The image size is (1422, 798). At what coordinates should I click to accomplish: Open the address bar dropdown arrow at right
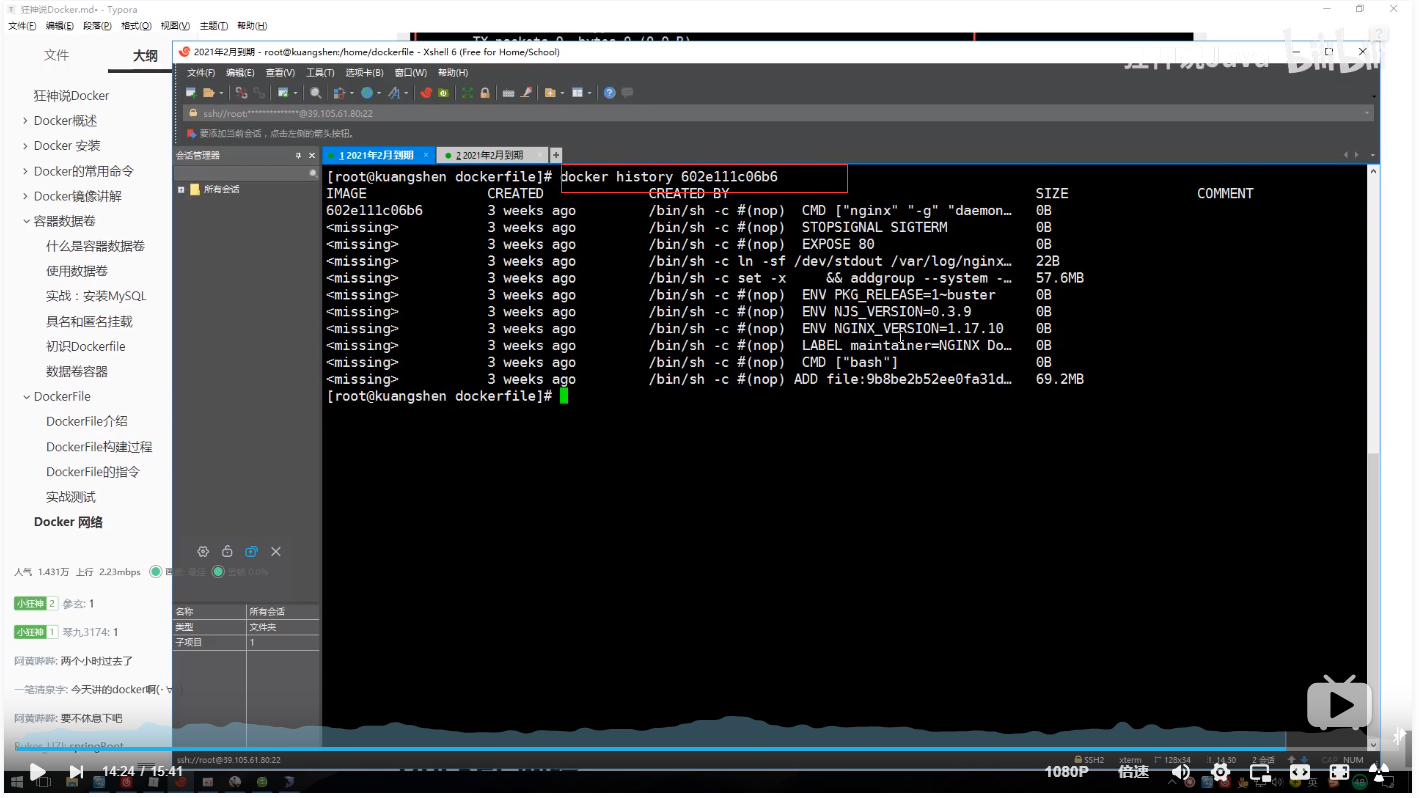click(x=1367, y=113)
